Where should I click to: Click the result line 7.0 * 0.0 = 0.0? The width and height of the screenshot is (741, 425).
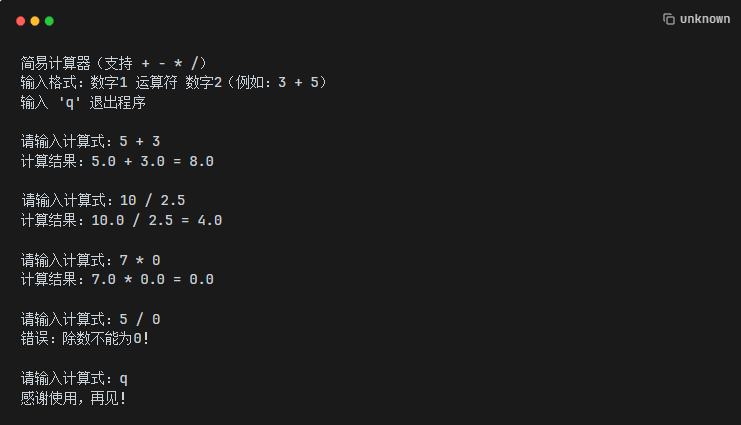[x=117, y=279]
